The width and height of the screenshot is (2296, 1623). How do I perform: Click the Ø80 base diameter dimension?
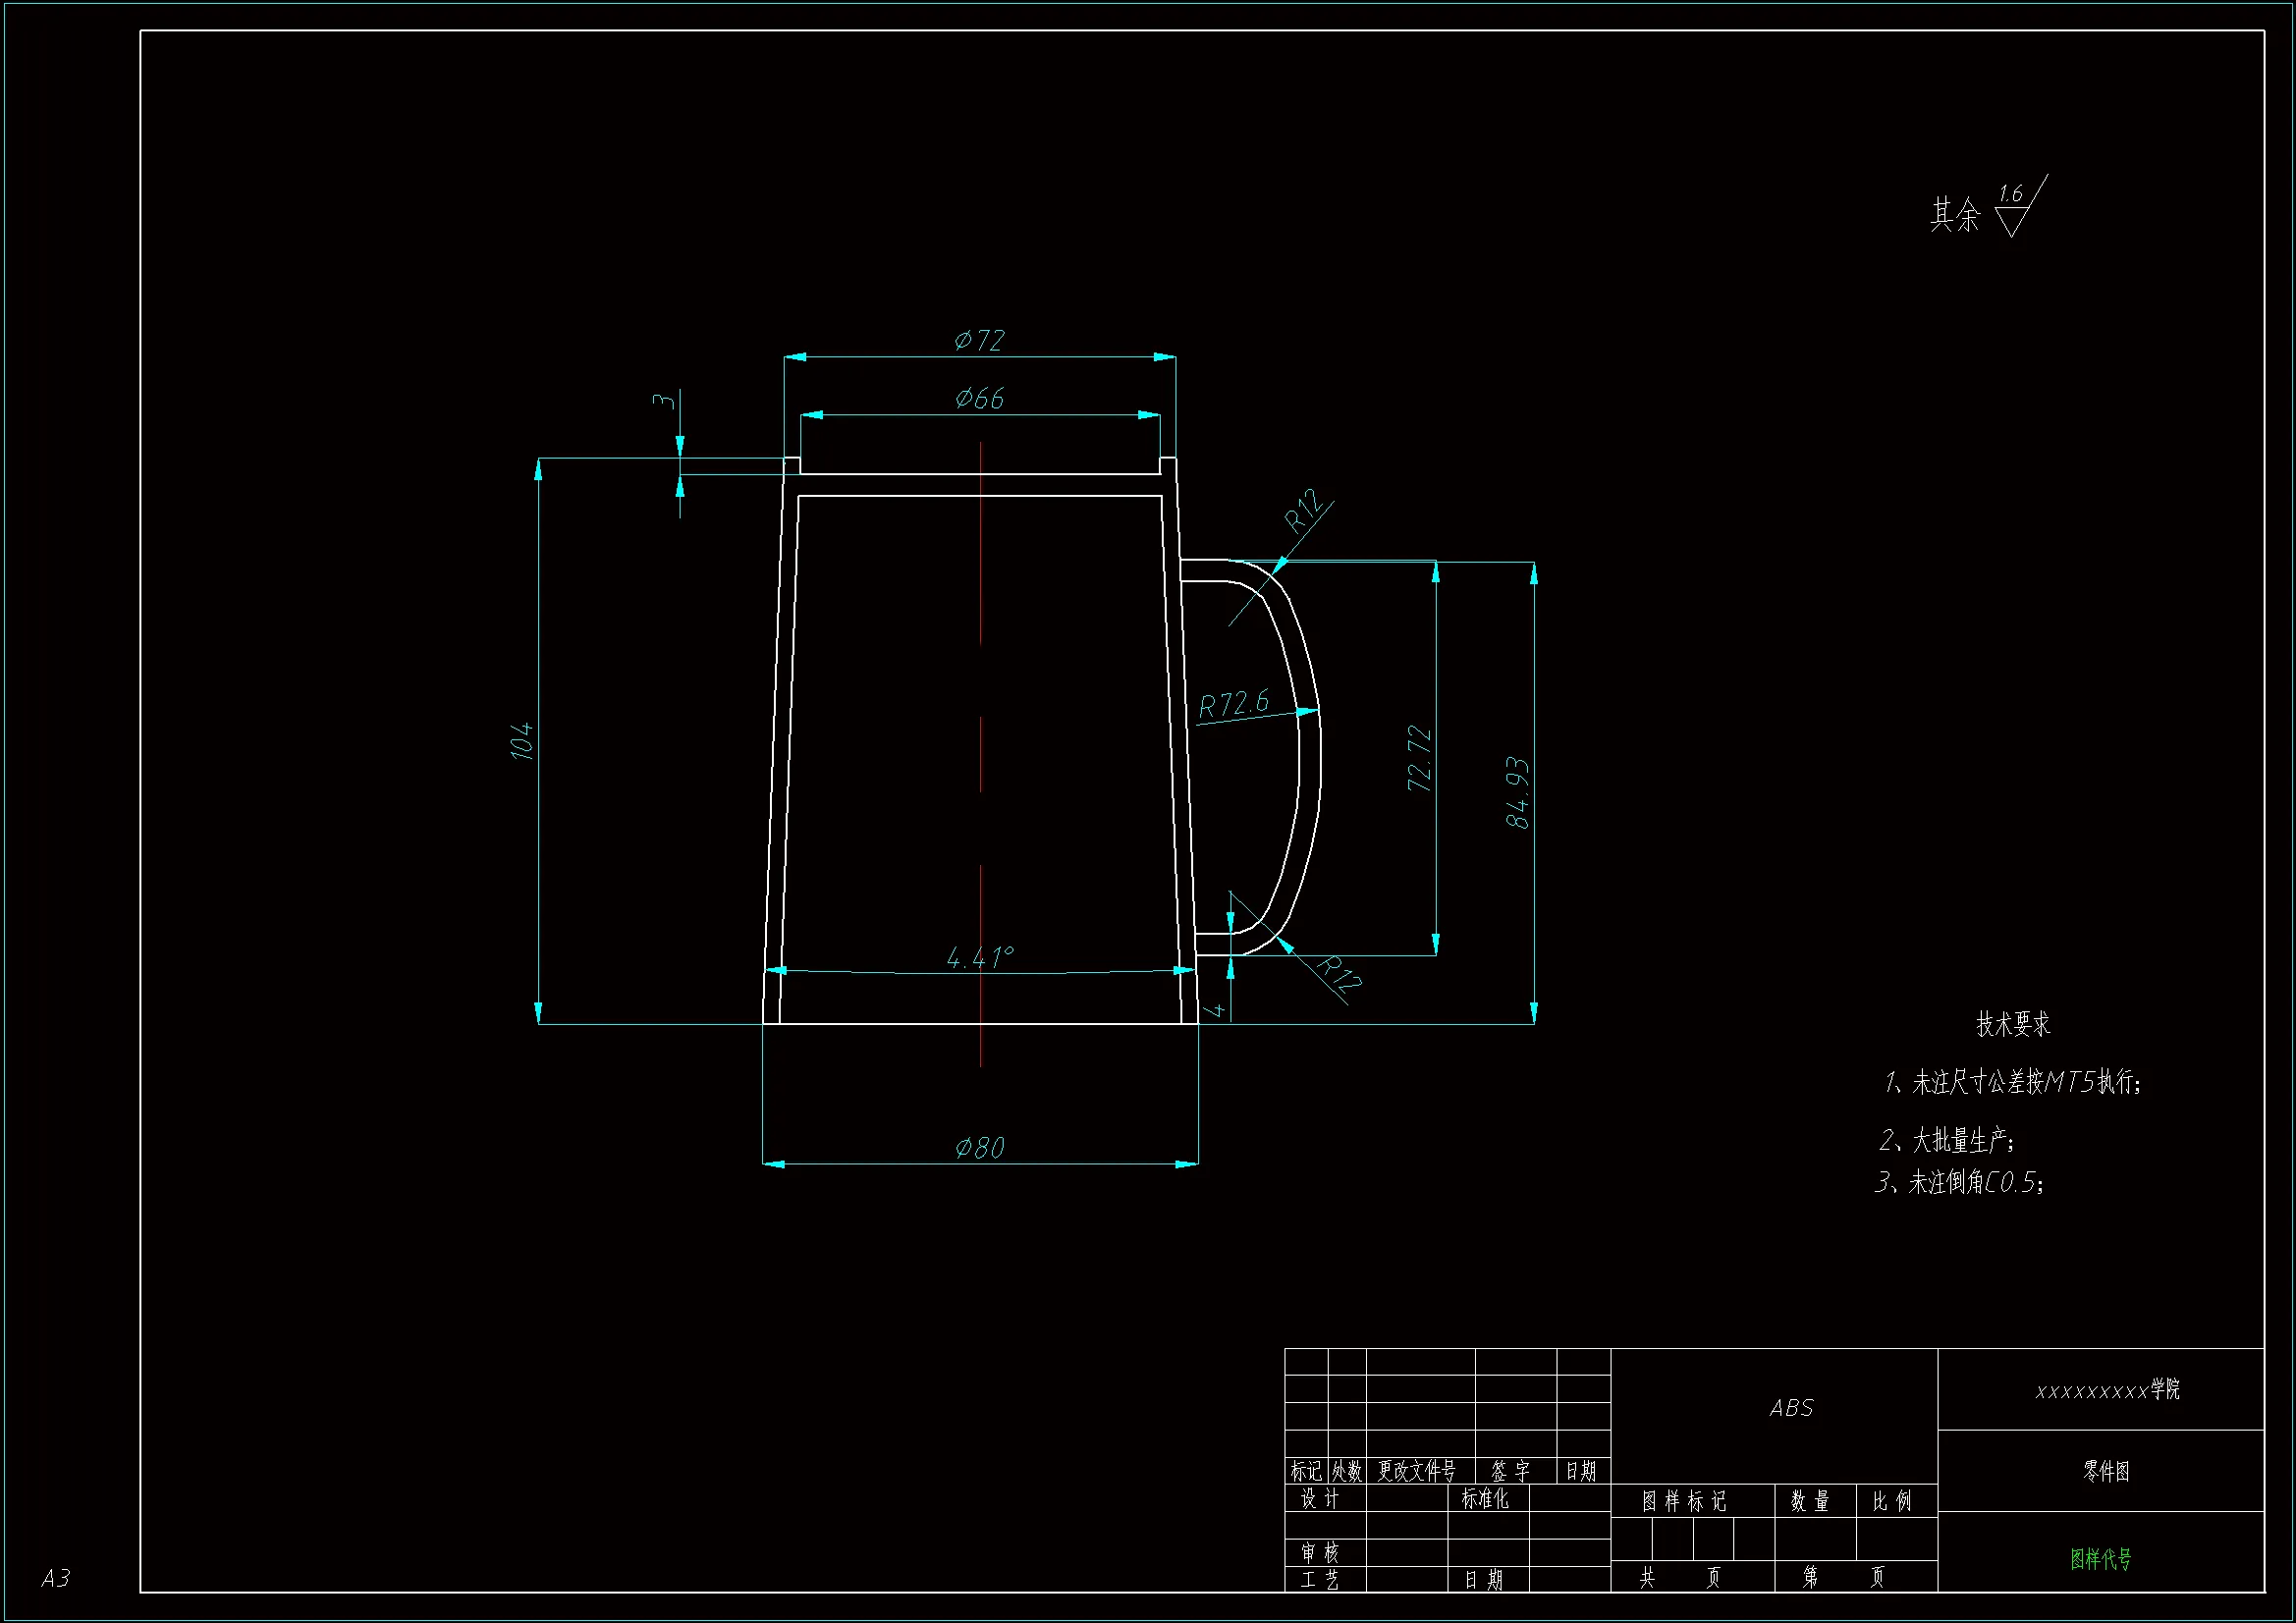pyautogui.click(x=979, y=1148)
